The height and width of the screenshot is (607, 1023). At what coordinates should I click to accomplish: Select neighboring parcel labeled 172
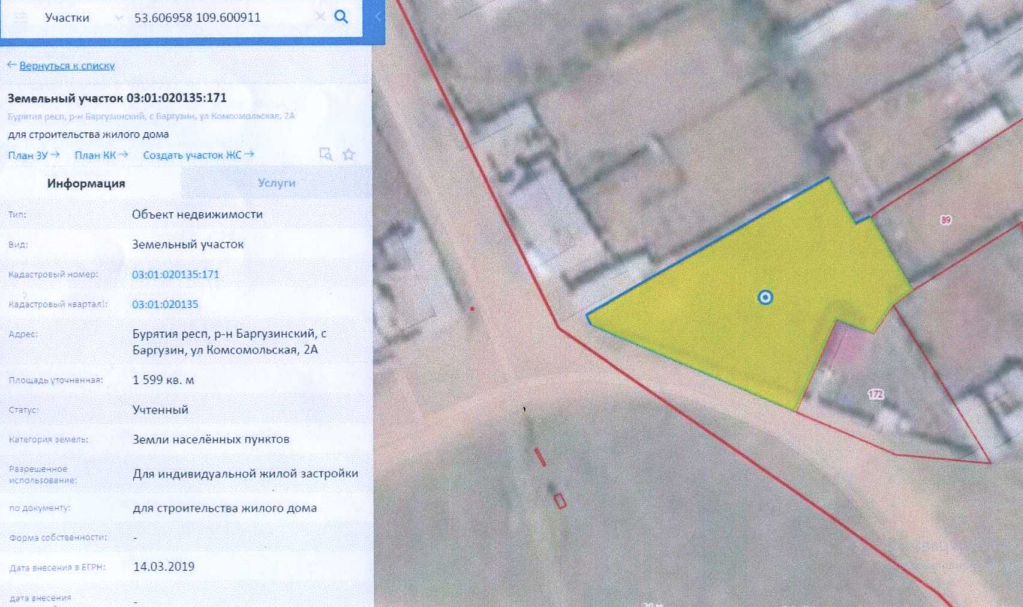(x=876, y=394)
